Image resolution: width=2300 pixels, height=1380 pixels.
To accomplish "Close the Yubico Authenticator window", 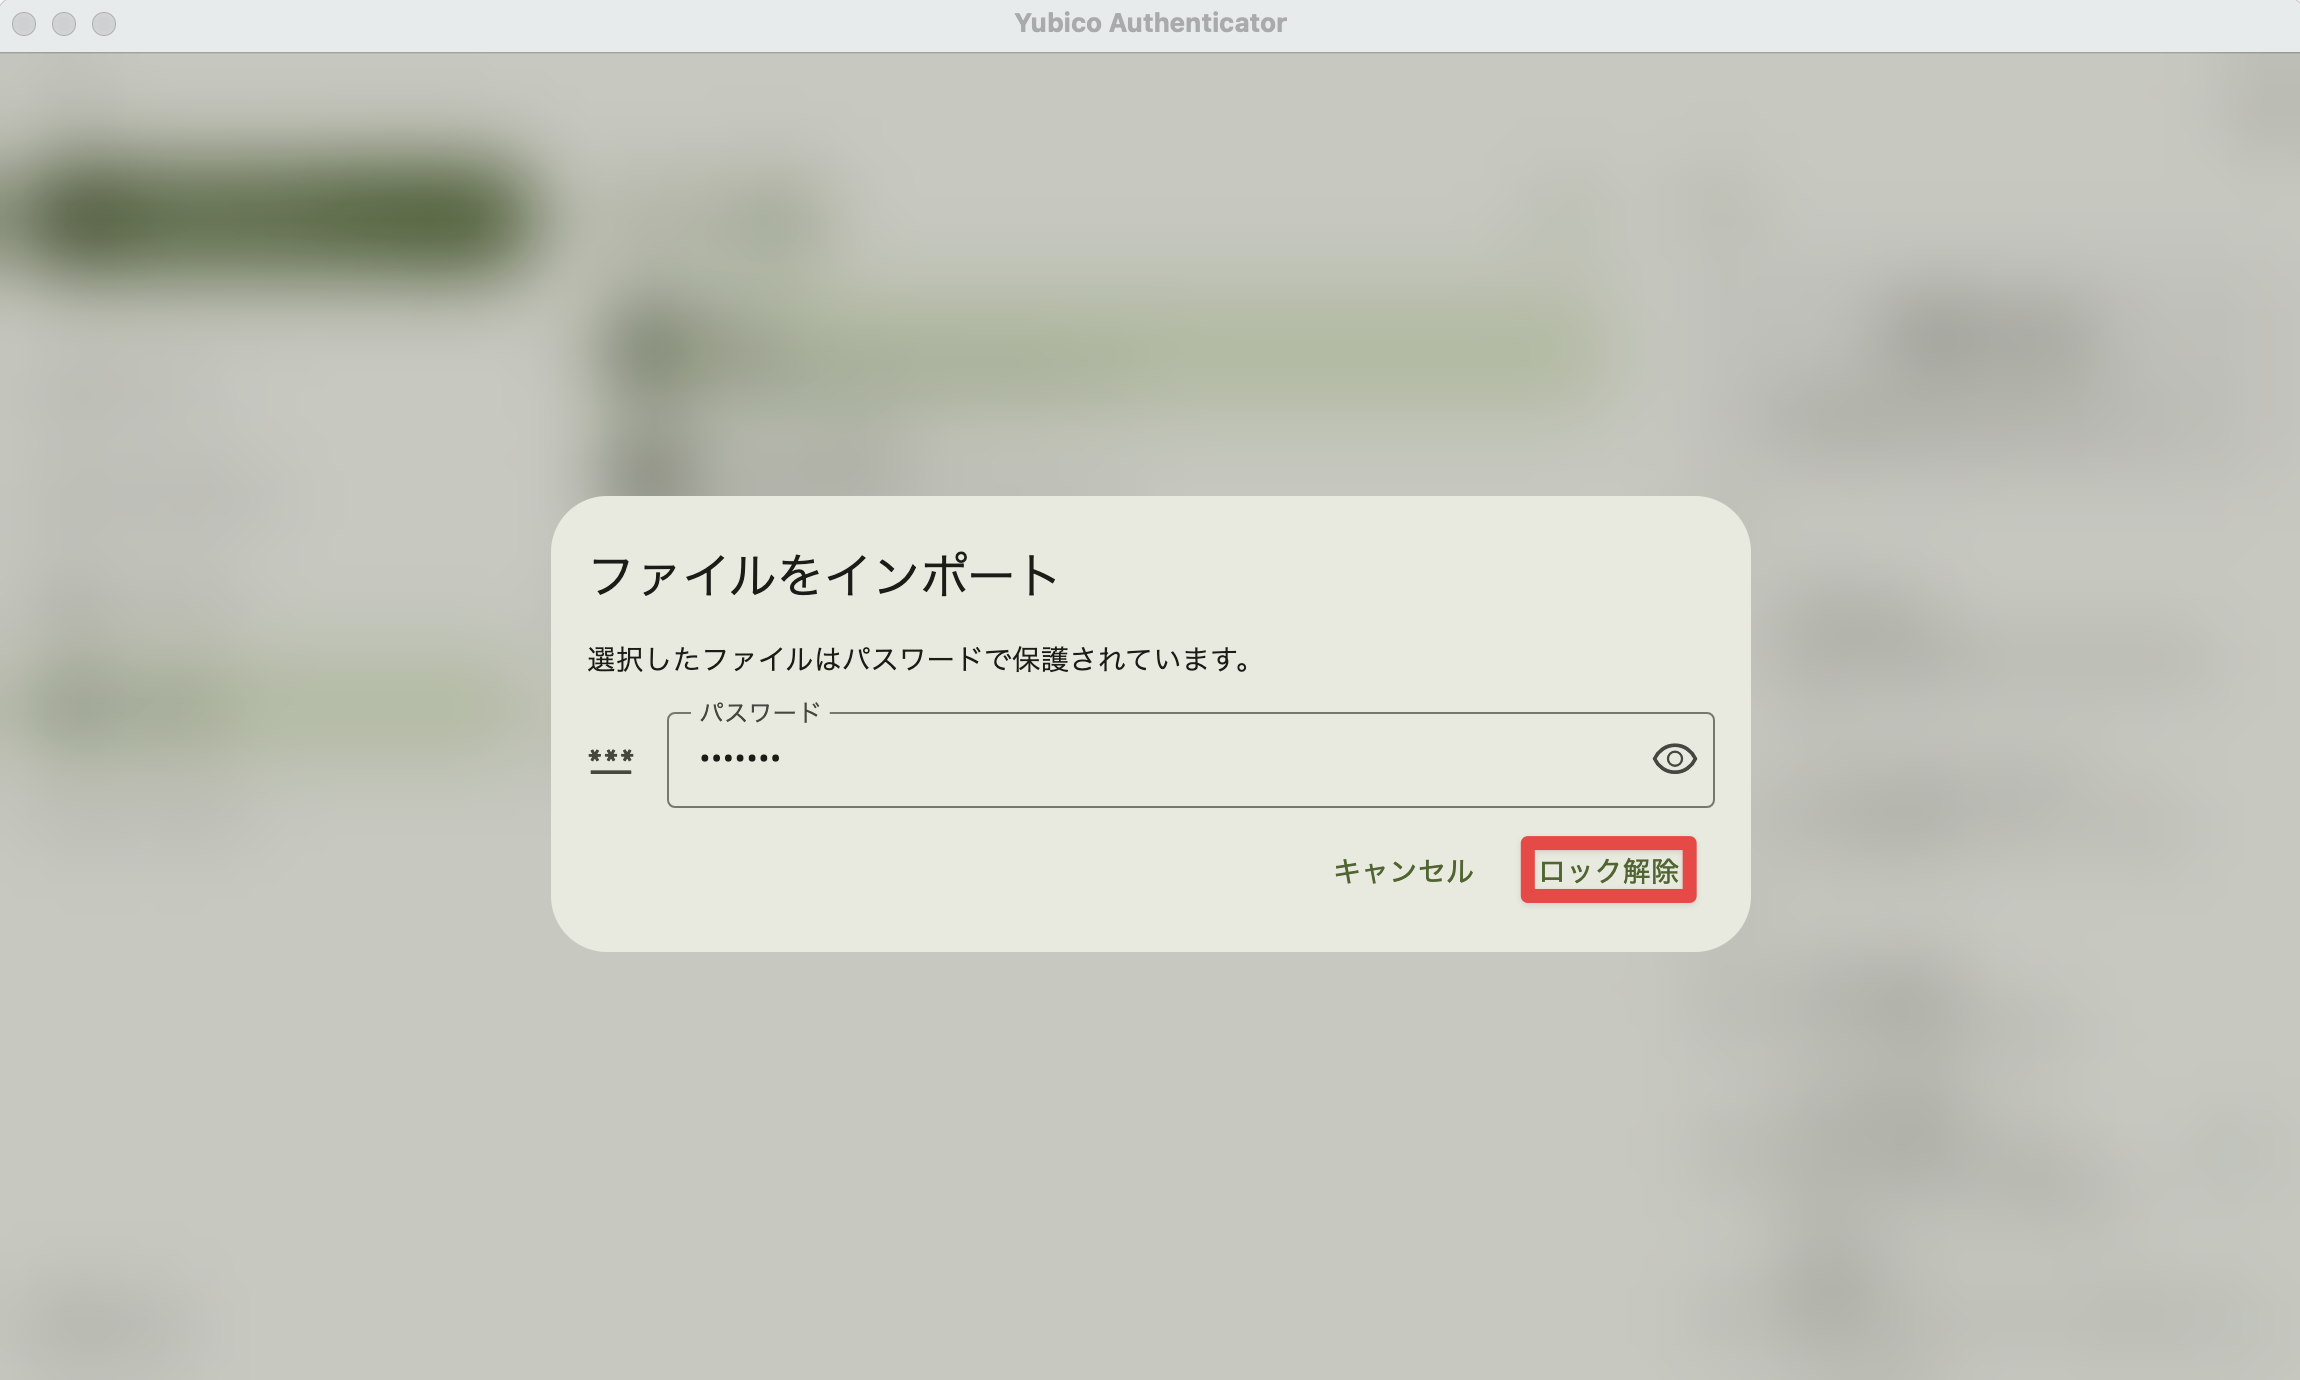I will tap(24, 23).
